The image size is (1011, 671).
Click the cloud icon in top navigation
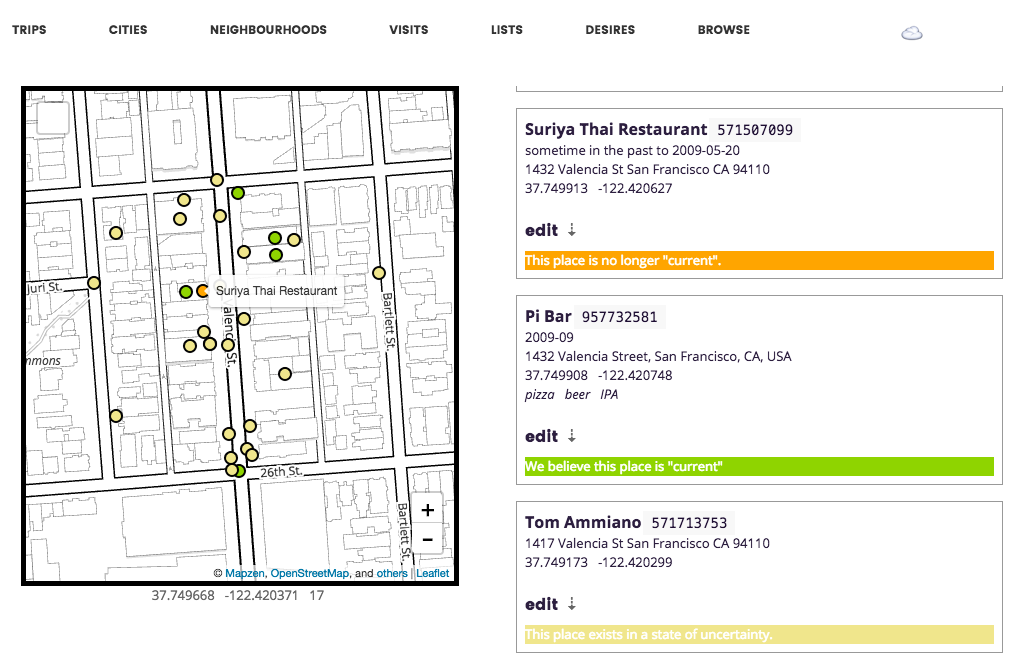tap(911, 33)
